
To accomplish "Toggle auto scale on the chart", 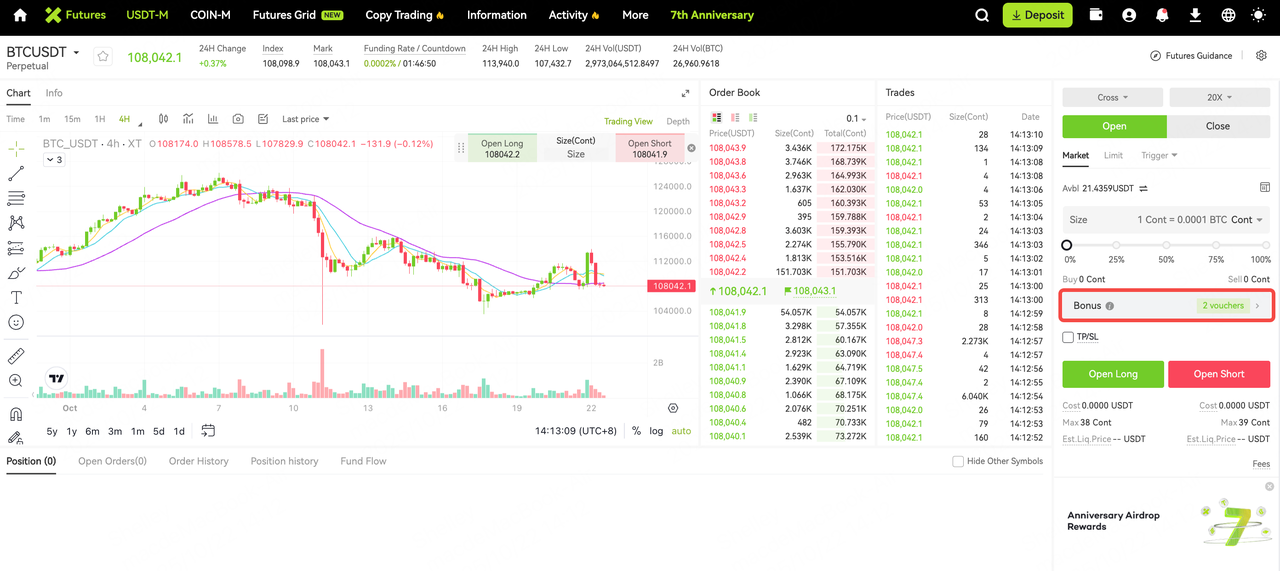I will click(681, 431).
